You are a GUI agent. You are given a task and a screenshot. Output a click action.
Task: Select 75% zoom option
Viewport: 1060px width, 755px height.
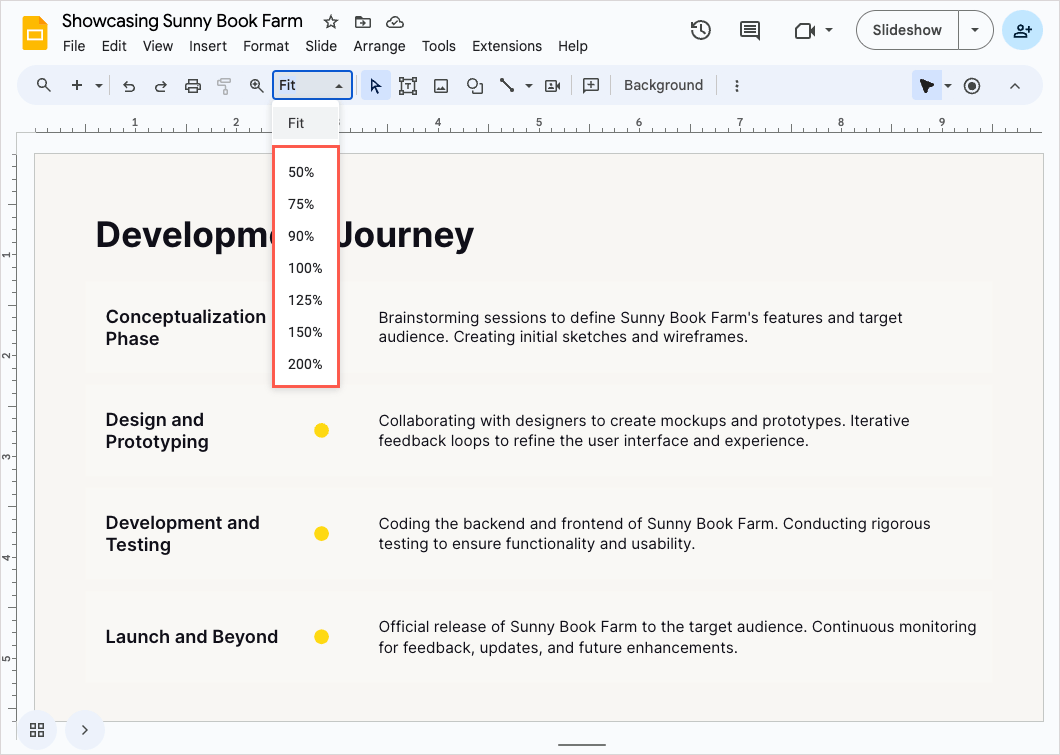[x=306, y=204]
